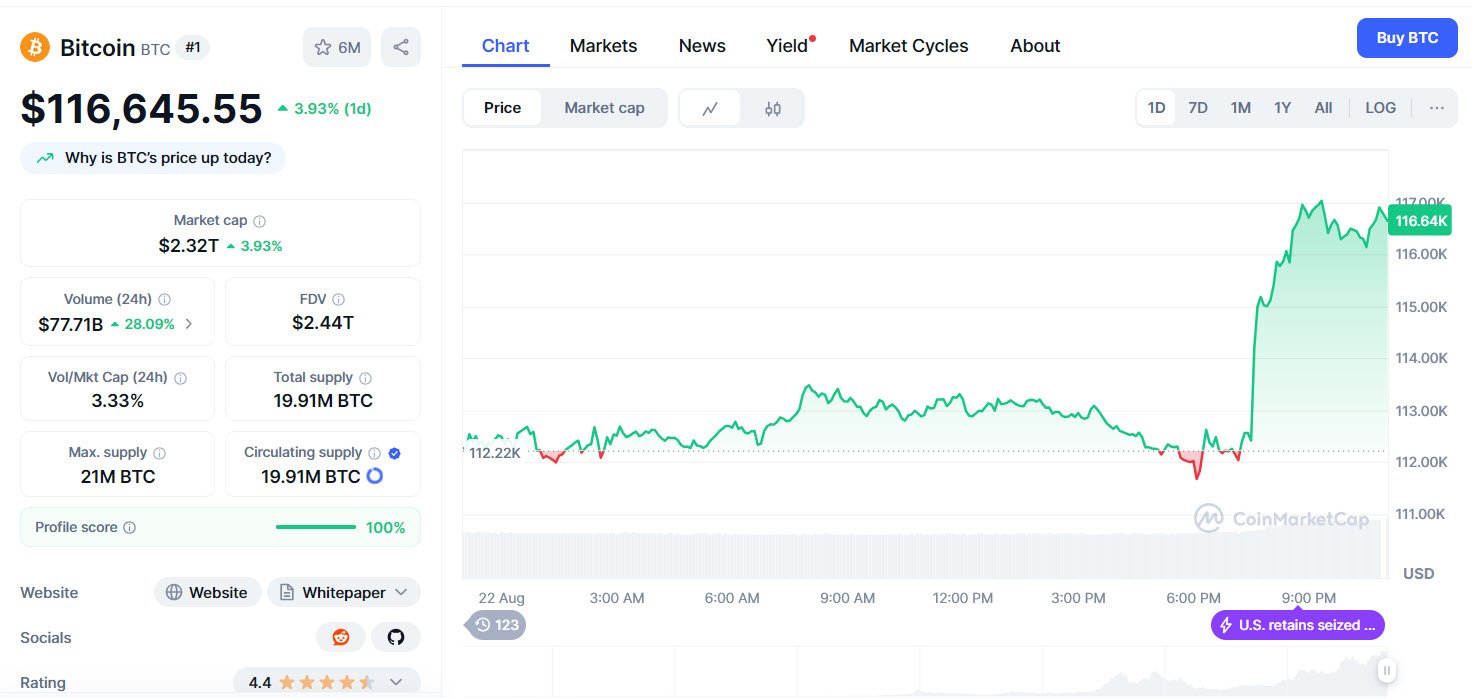
Task: Open the three-dots more chart options
Action: coord(1437,108)
